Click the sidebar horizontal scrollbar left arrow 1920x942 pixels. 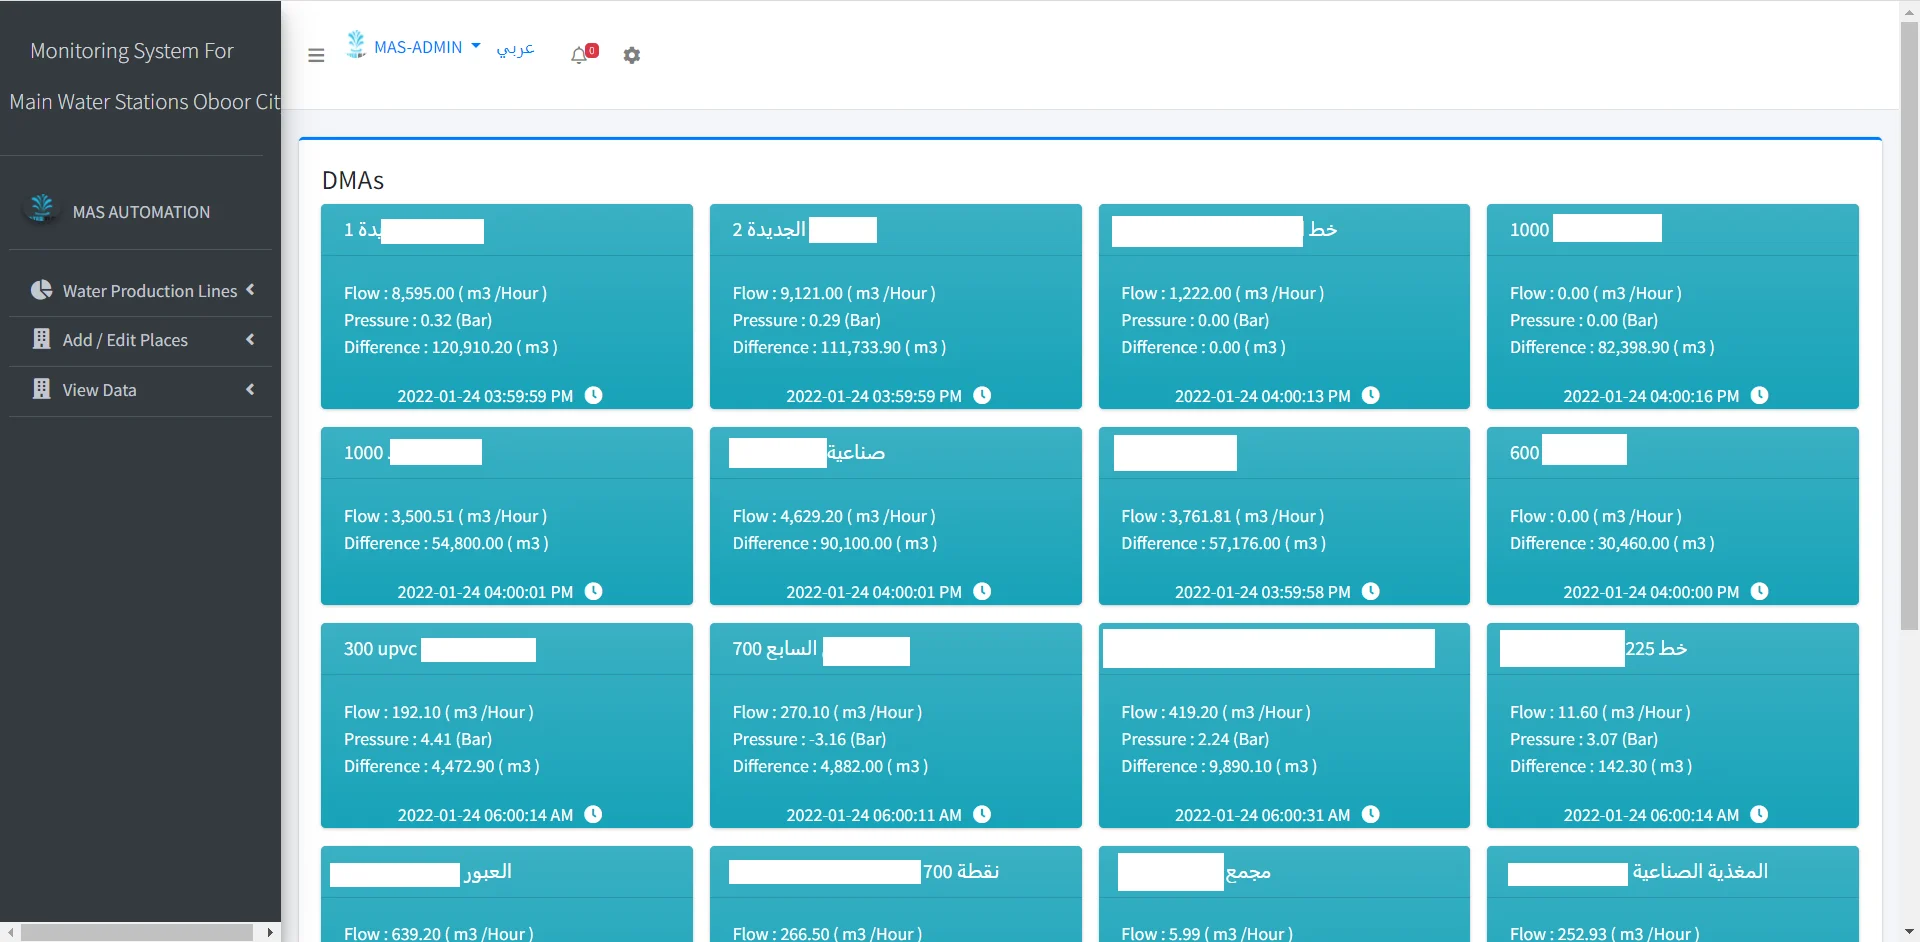tap(10, 932)
